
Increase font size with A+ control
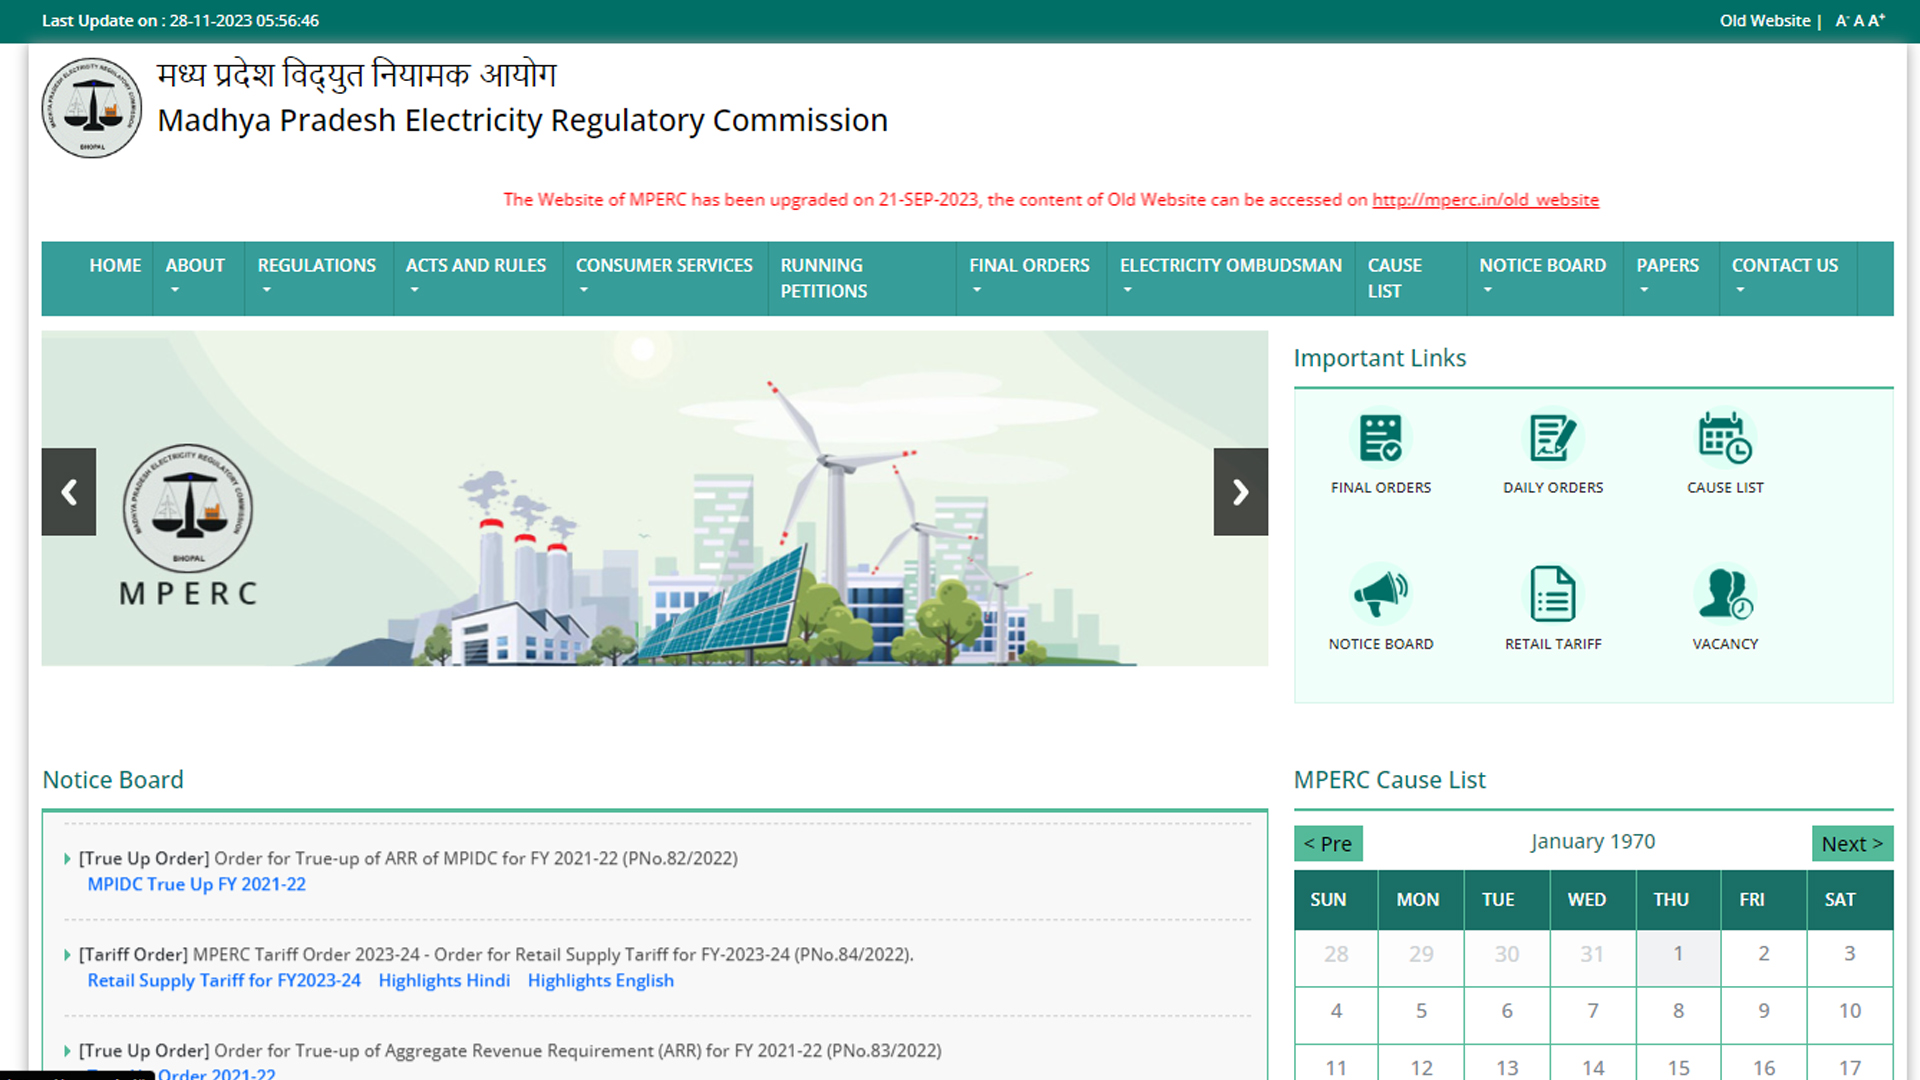(x=1877, y=21)
